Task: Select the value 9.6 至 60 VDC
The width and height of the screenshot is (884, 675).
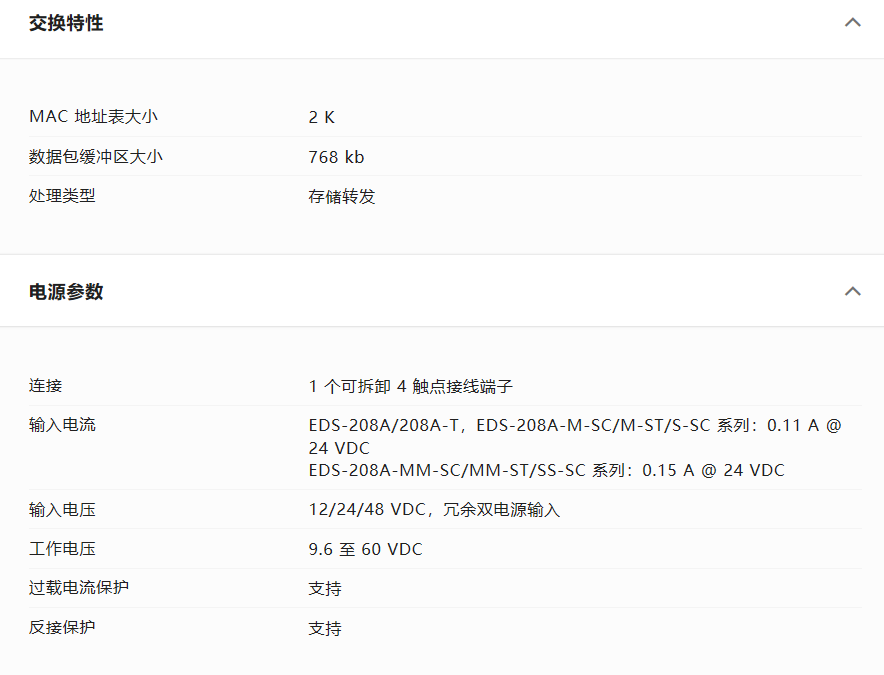Action: click(x=365, y=549)
